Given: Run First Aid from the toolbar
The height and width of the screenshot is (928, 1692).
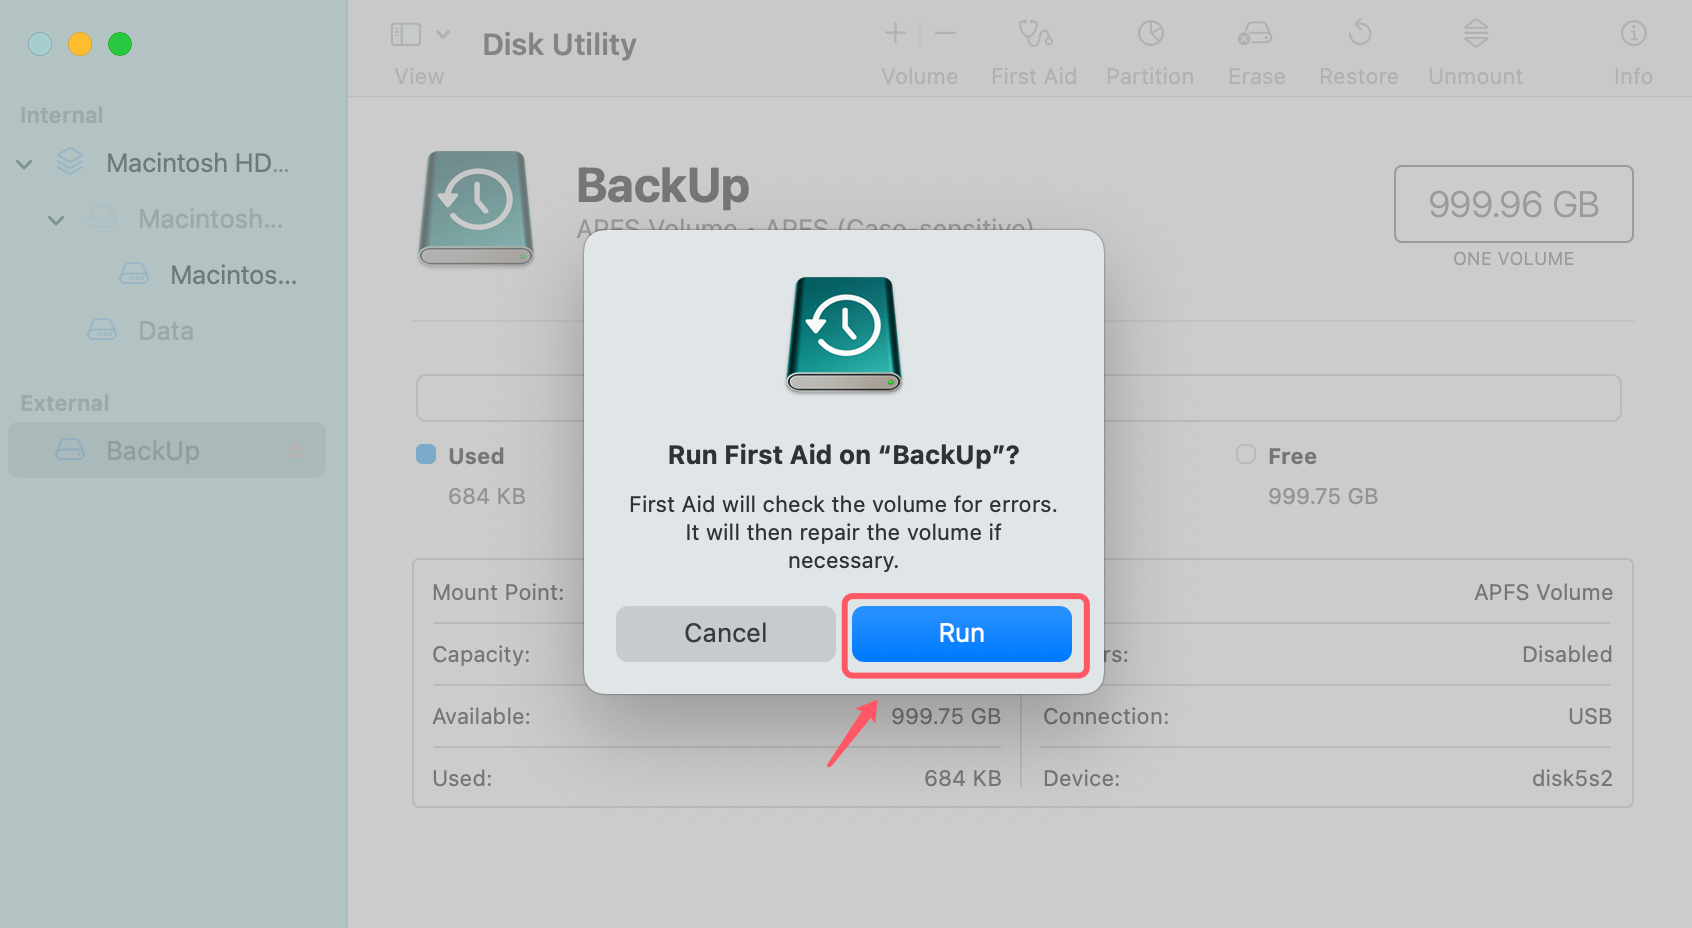Looking at the screenshot, I should pyautogui.click(x=1033, y=48).
